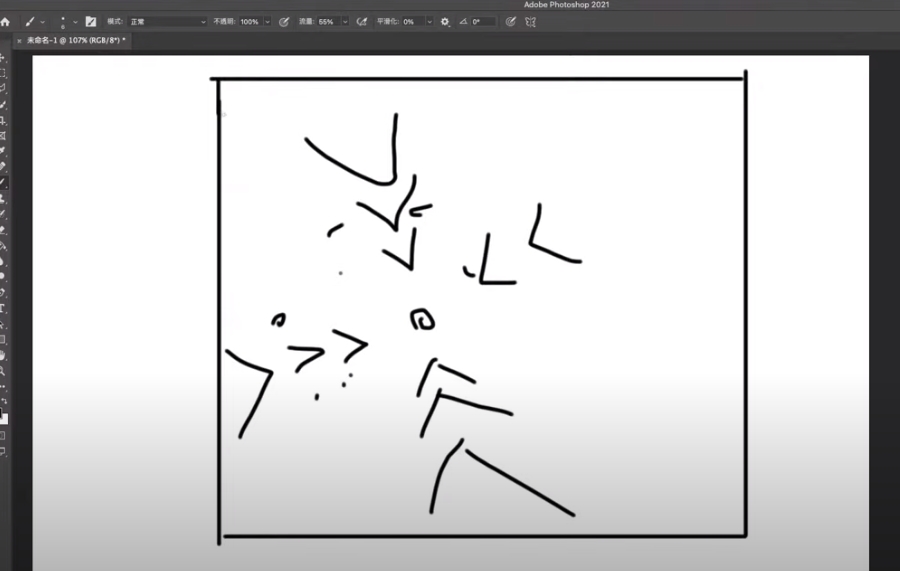900x571 pixels.
Task: Change the screen mode icon
Action: point(3,452)
